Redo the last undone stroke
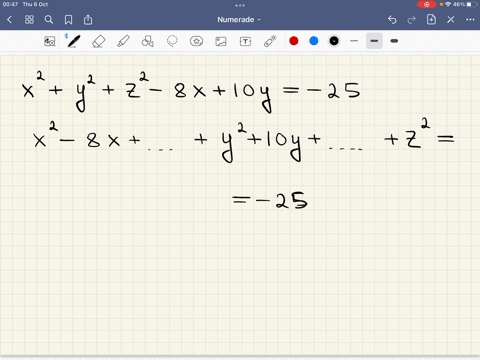 click(412, 20)
